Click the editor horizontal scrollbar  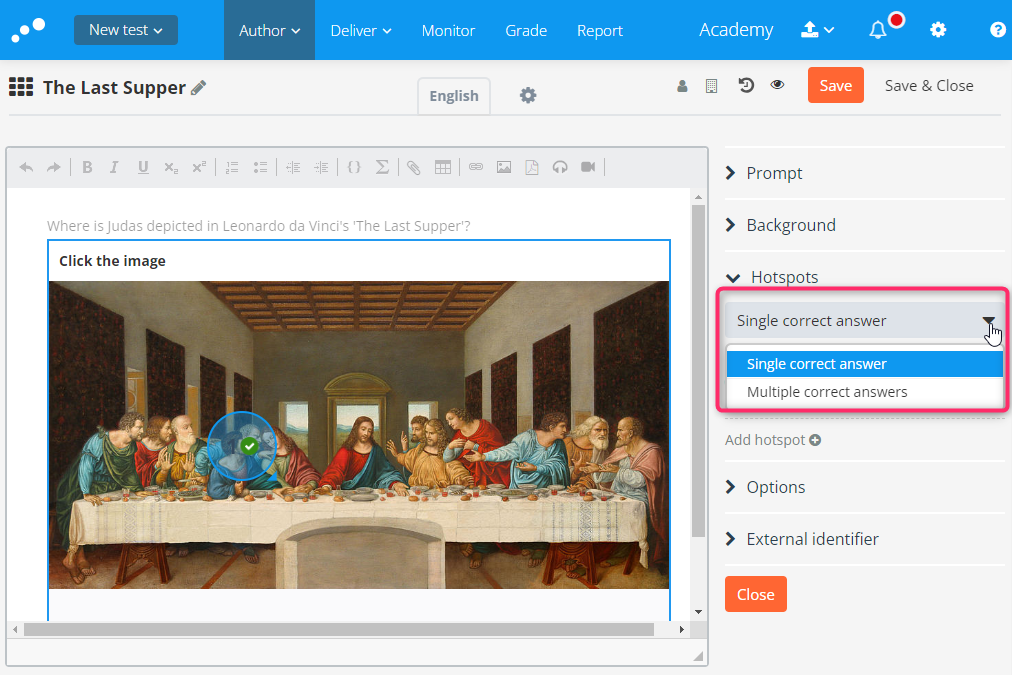[x=339, y=629]
